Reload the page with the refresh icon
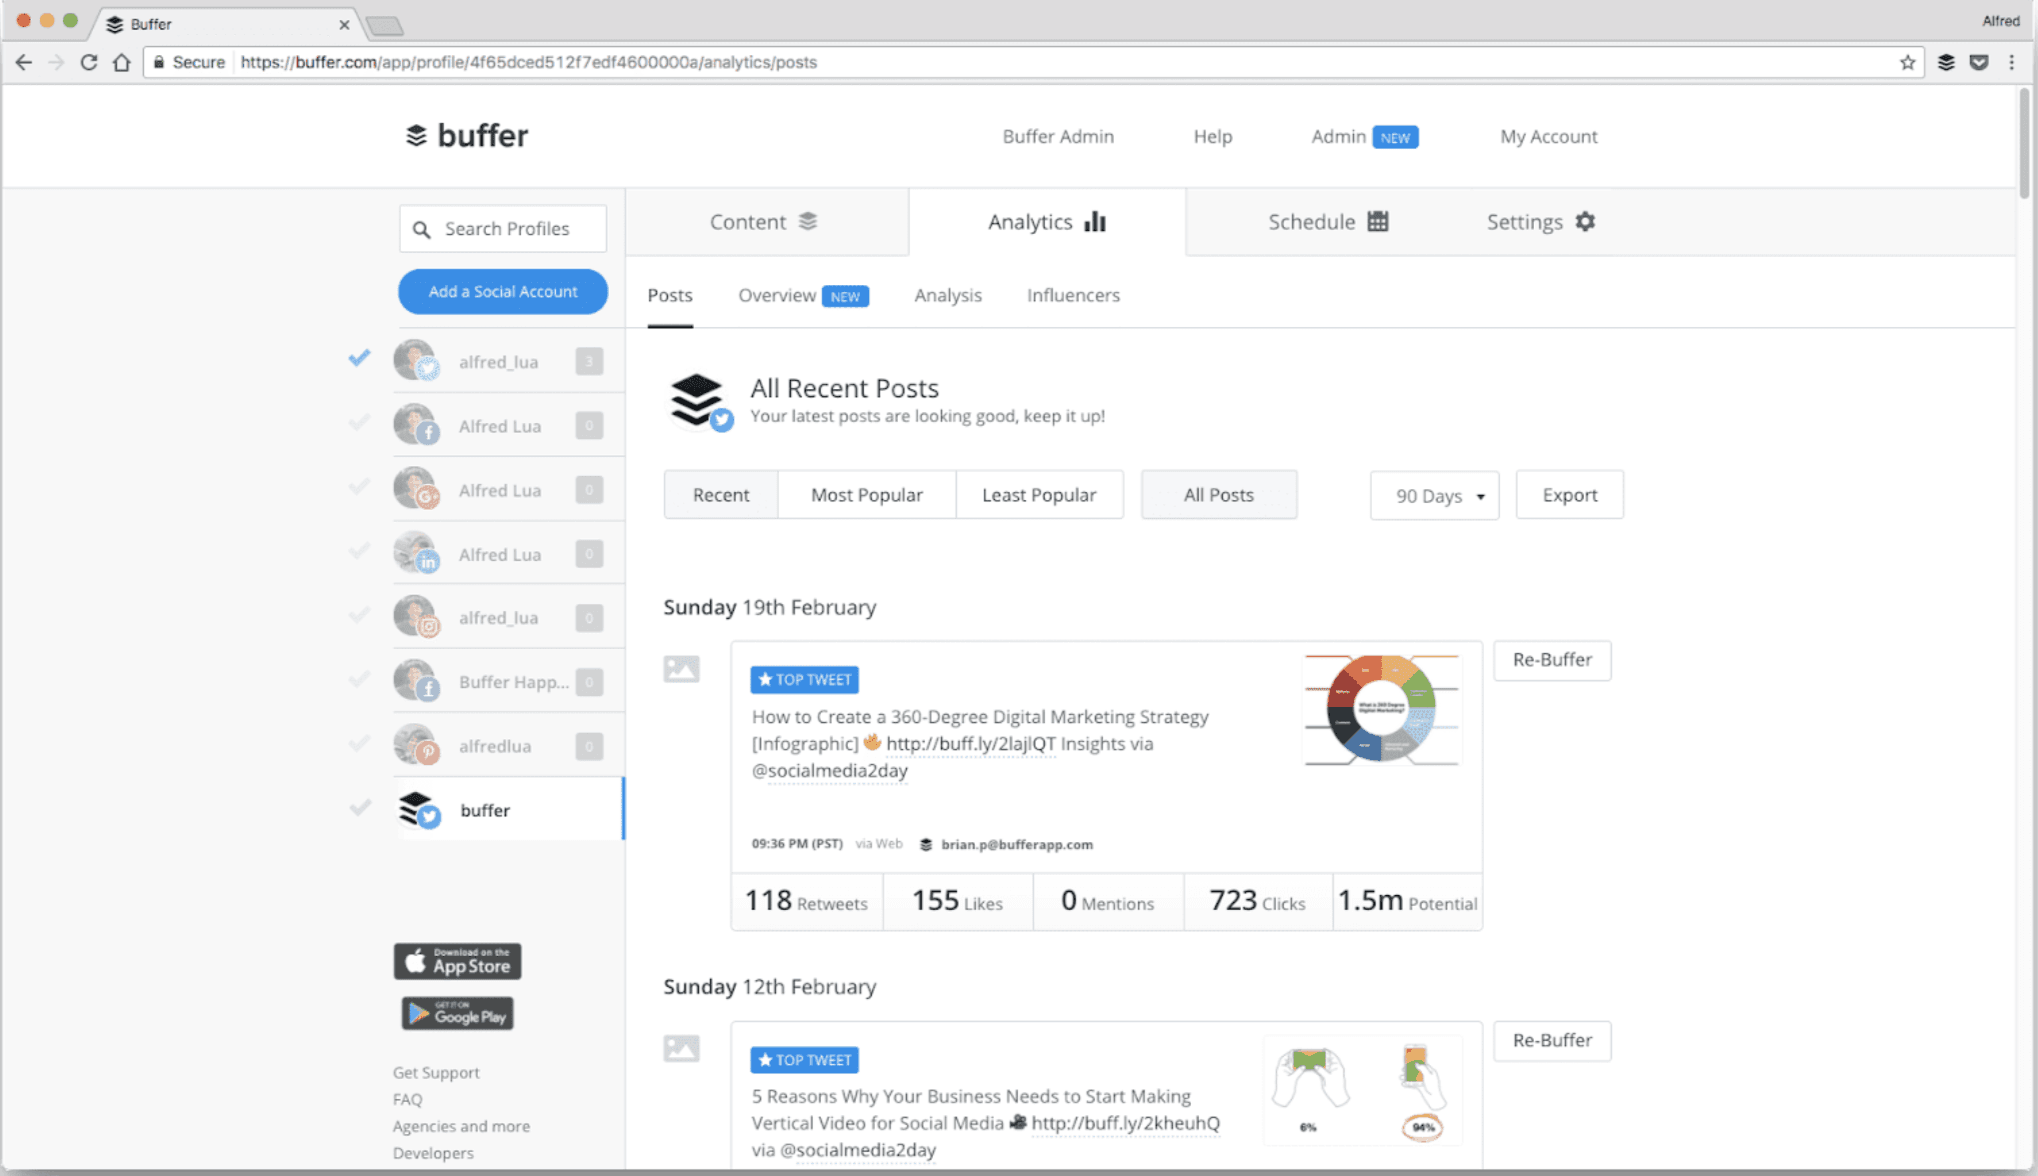 [89, 62]
